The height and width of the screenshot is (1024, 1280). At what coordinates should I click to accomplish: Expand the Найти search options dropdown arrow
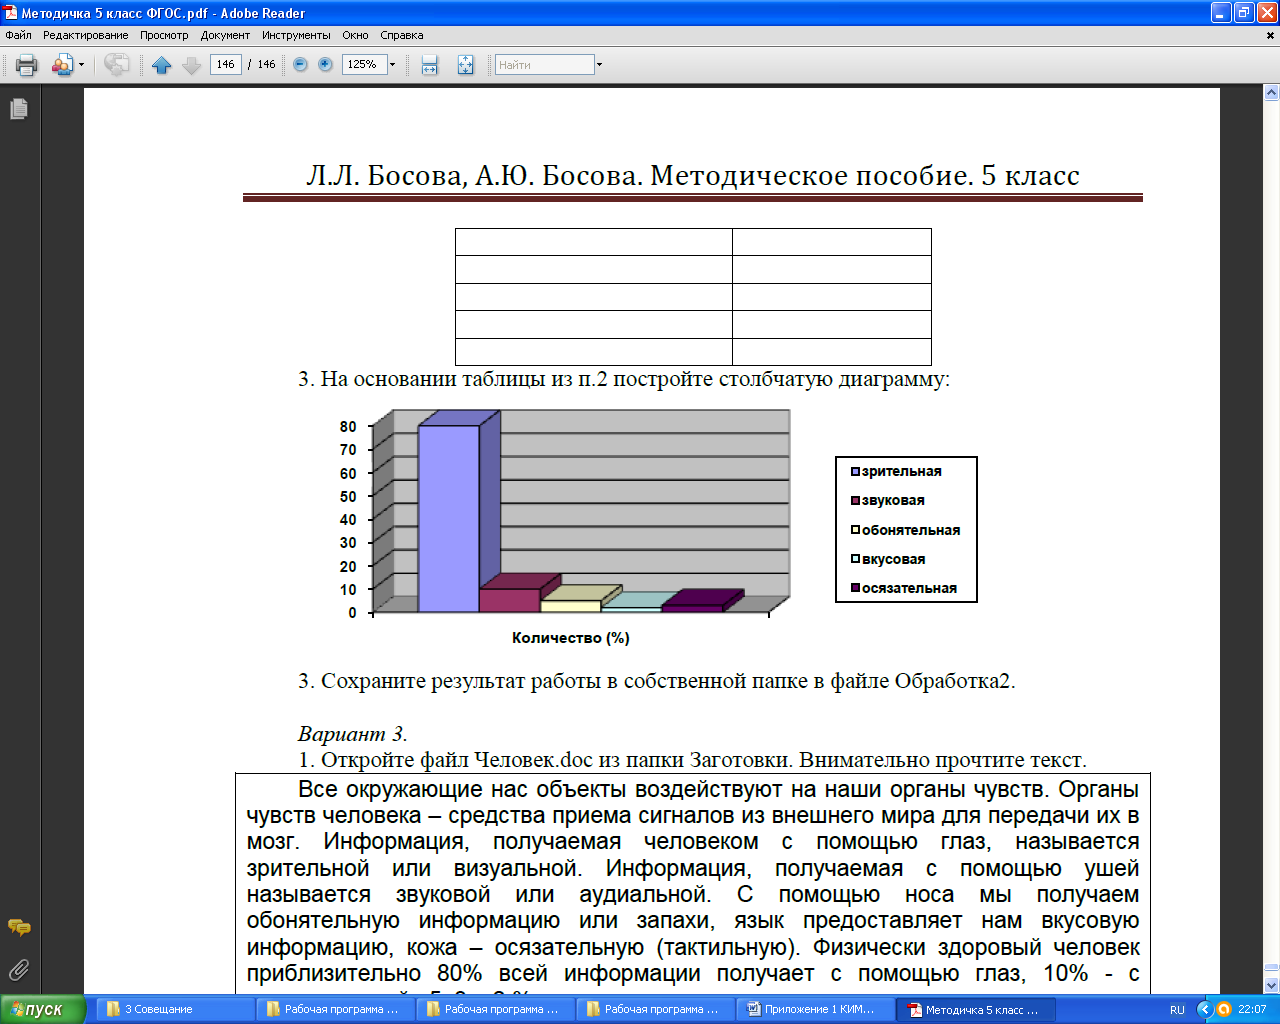tap(599, 64)
